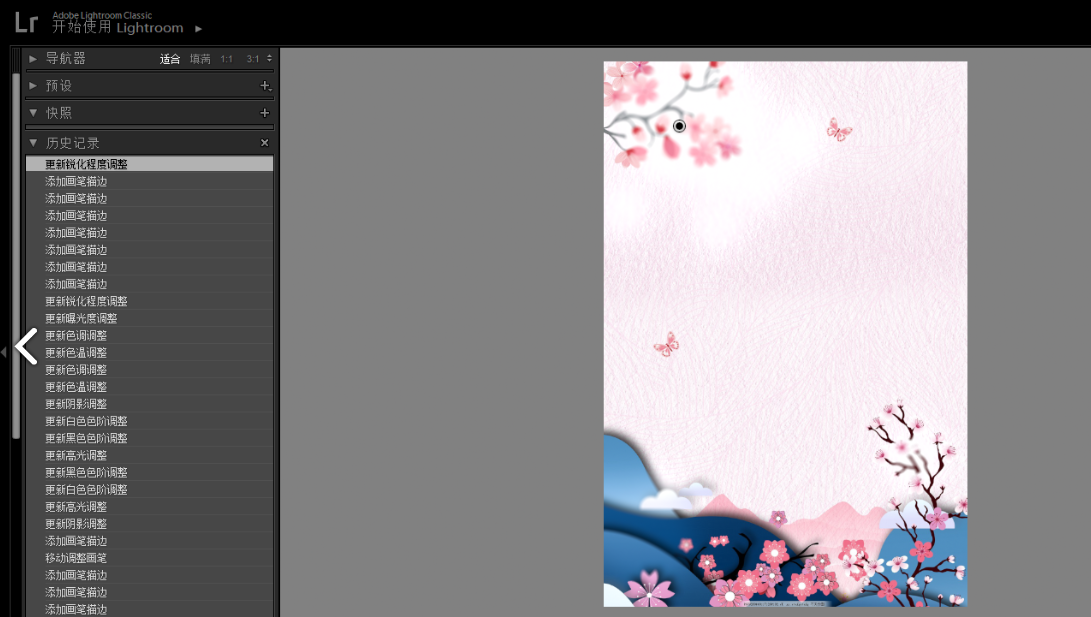Click the arrow next to 开始使用 Lightroom

(x=199, y=29)
